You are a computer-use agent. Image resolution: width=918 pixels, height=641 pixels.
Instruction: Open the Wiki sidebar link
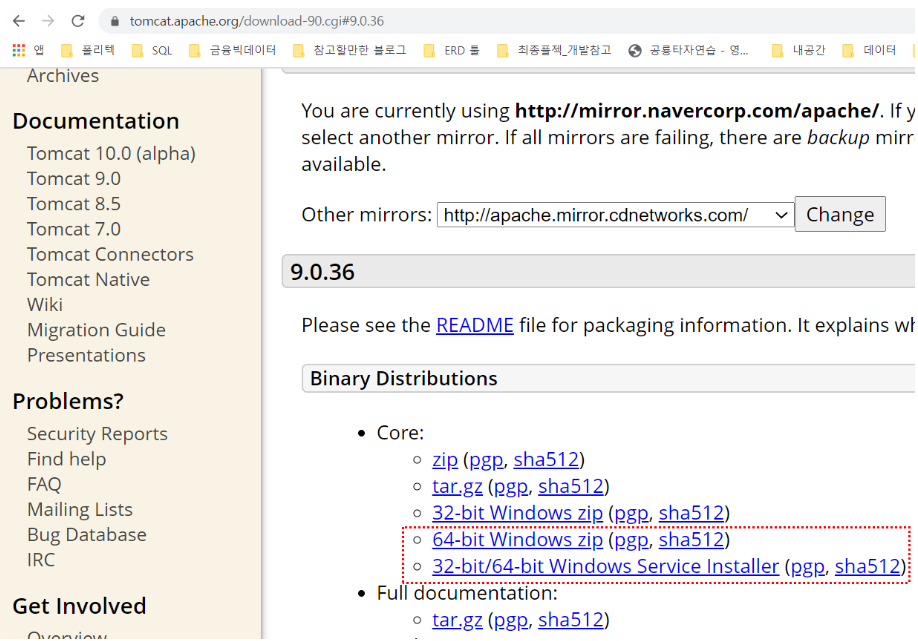44,304
